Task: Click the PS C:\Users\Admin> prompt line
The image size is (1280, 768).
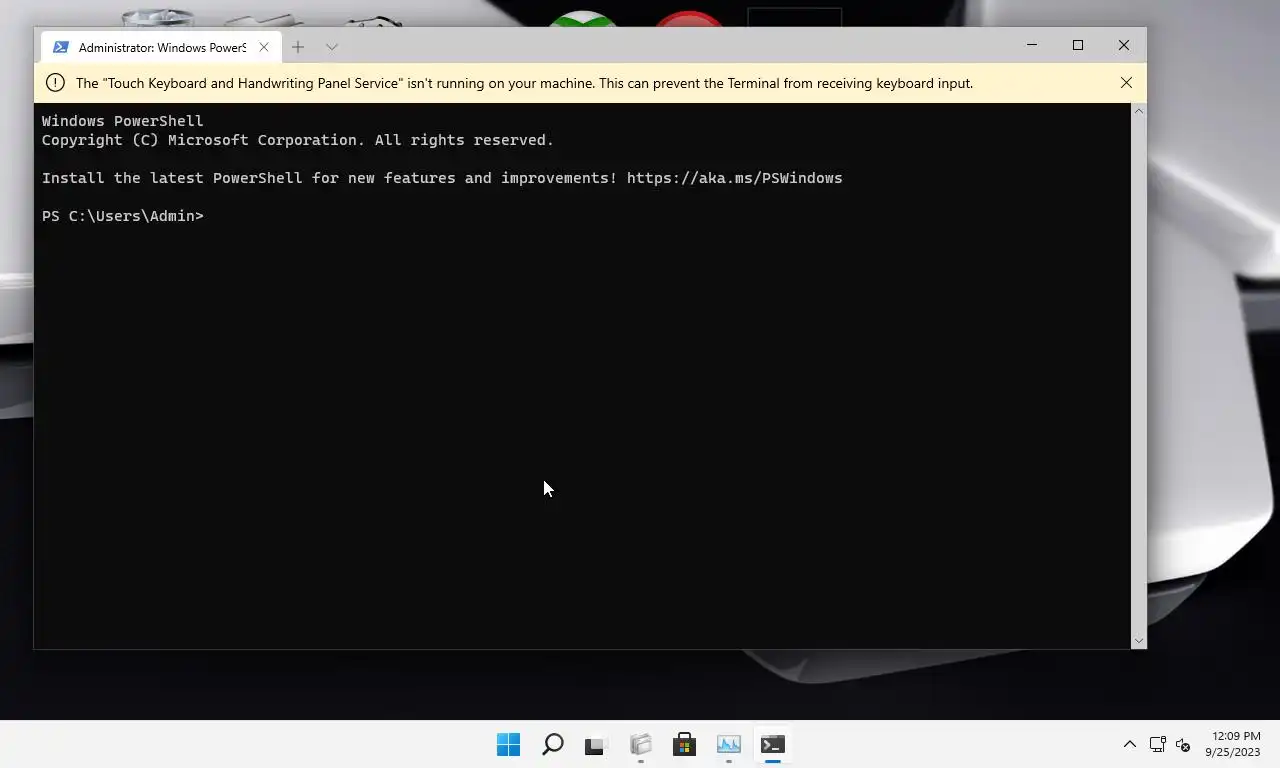Action: tap(123, 216)
